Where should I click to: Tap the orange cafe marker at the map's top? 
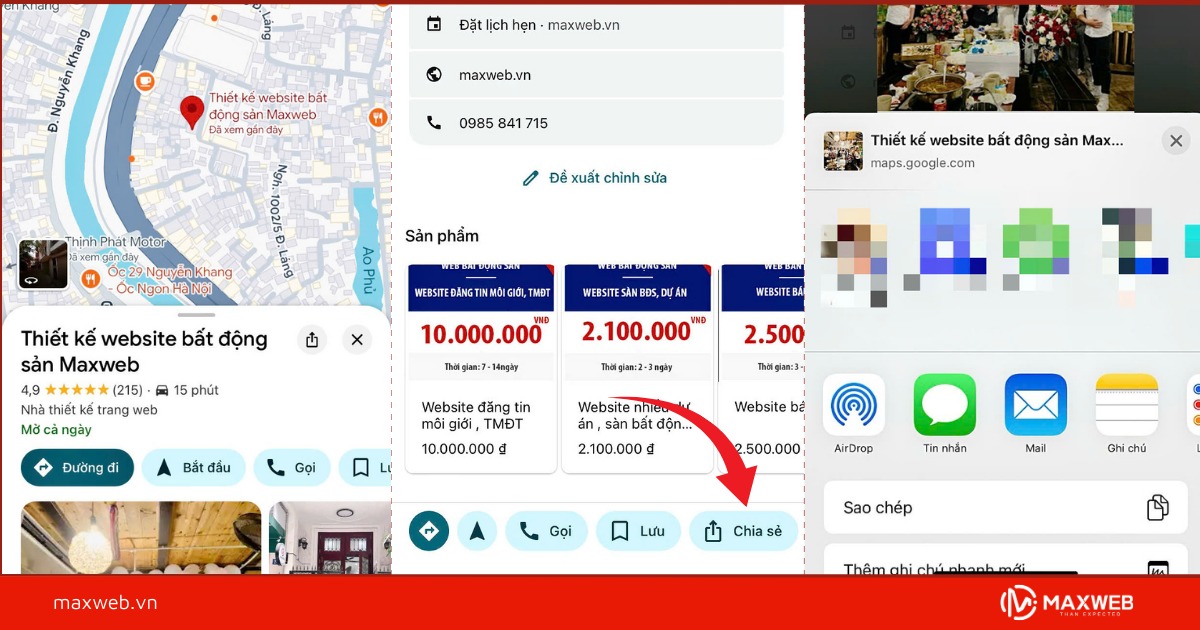click(145, 80)
